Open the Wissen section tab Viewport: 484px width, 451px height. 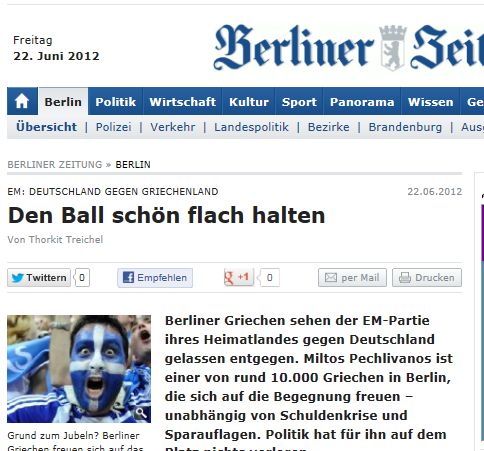[430, 102]
